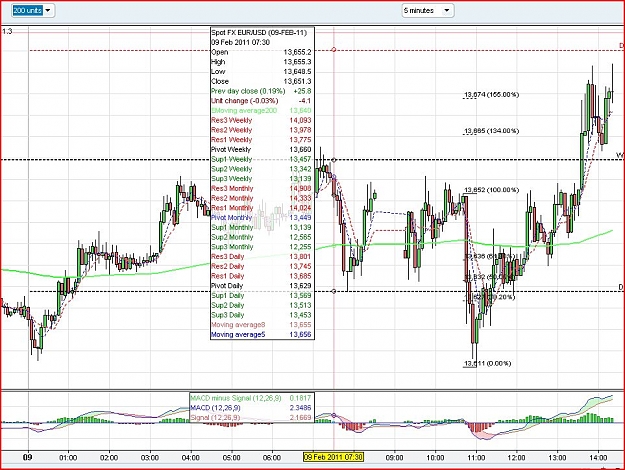Screen dimensions: 625x470
Task: Click the Res3 Weekly 14,093 row
Action: 261,120
